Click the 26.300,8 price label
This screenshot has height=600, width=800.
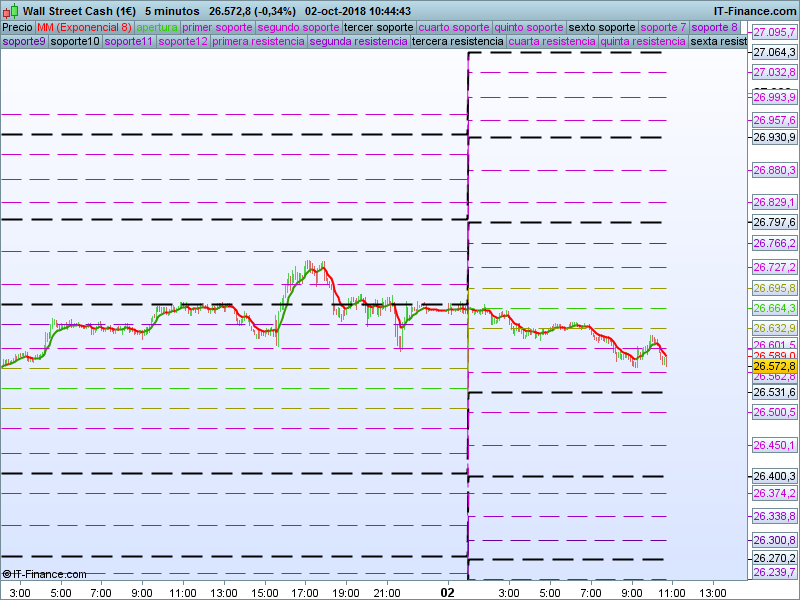coord(774,540)
